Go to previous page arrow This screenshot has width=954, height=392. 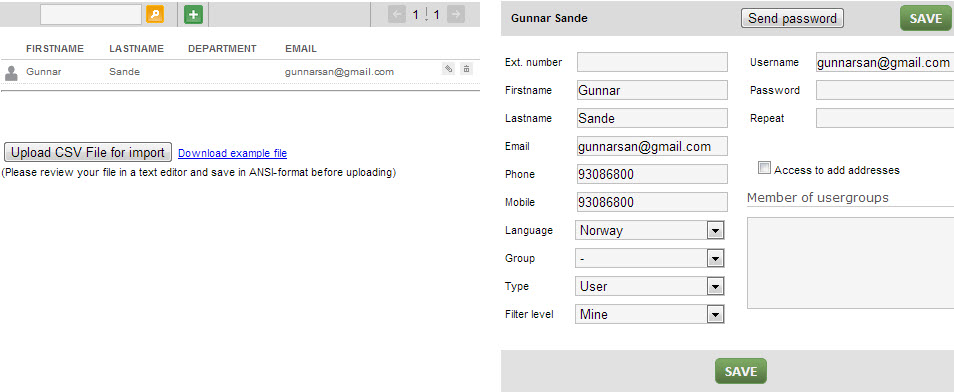[x=397, y=15]
